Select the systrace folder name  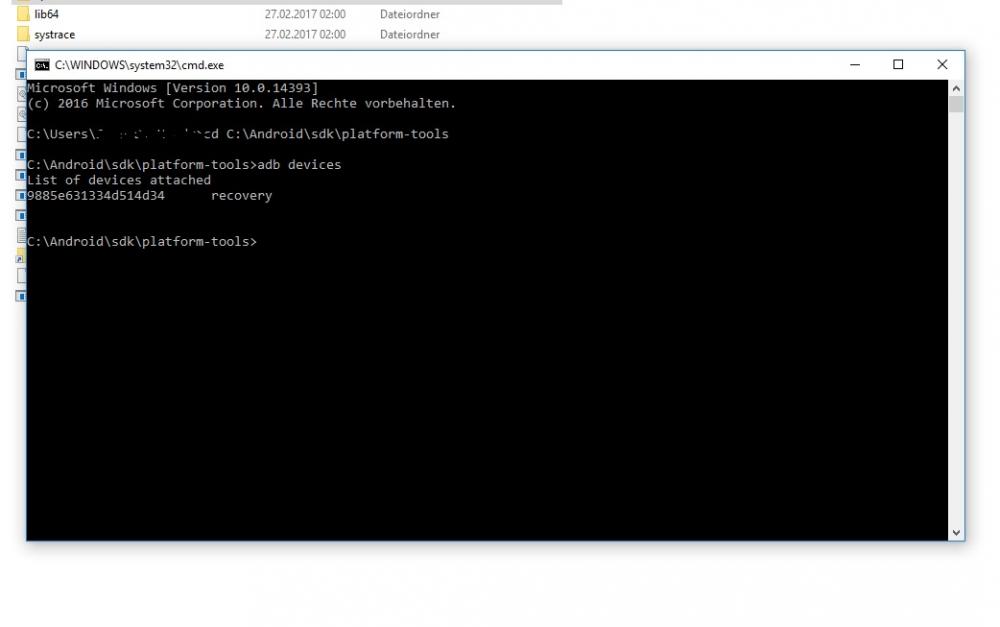pyautogui.click(x=54, y=34)
